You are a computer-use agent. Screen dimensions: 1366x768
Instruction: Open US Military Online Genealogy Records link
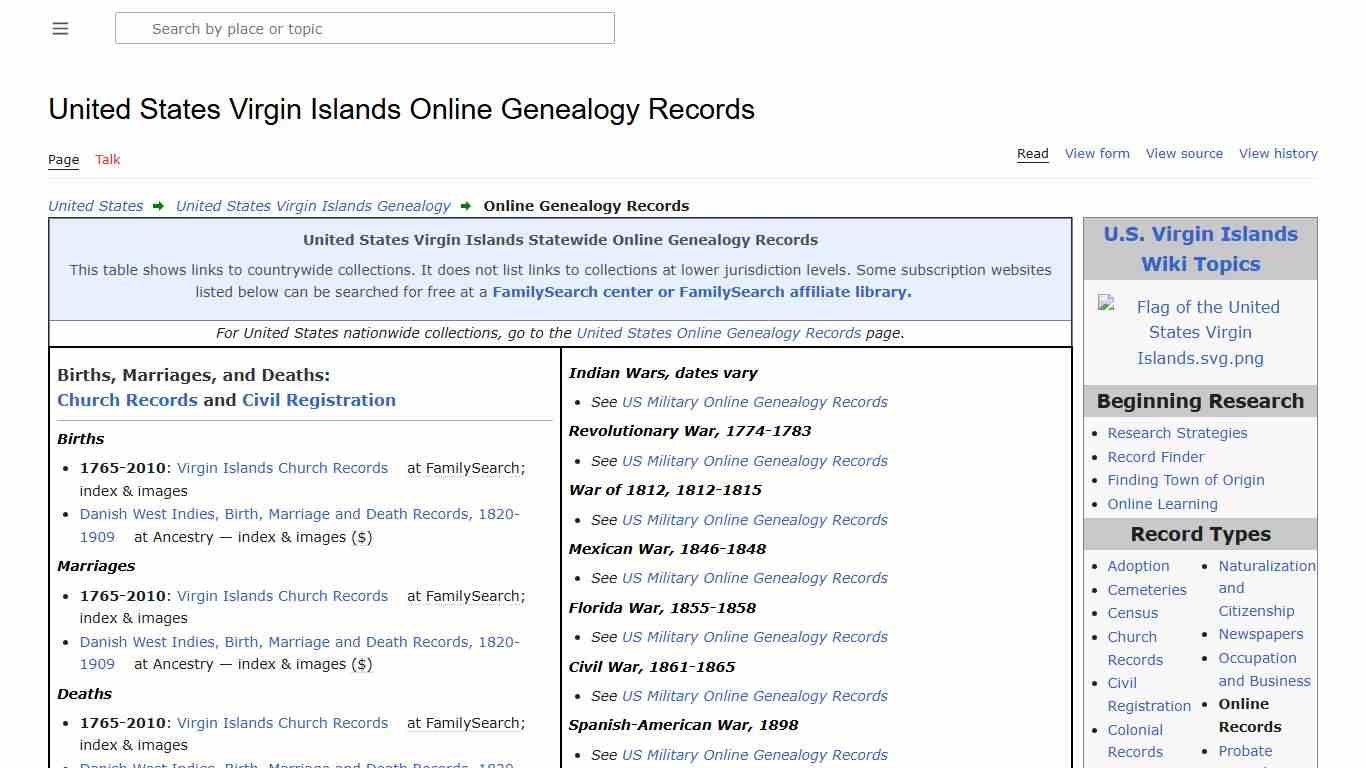[754, 402]
